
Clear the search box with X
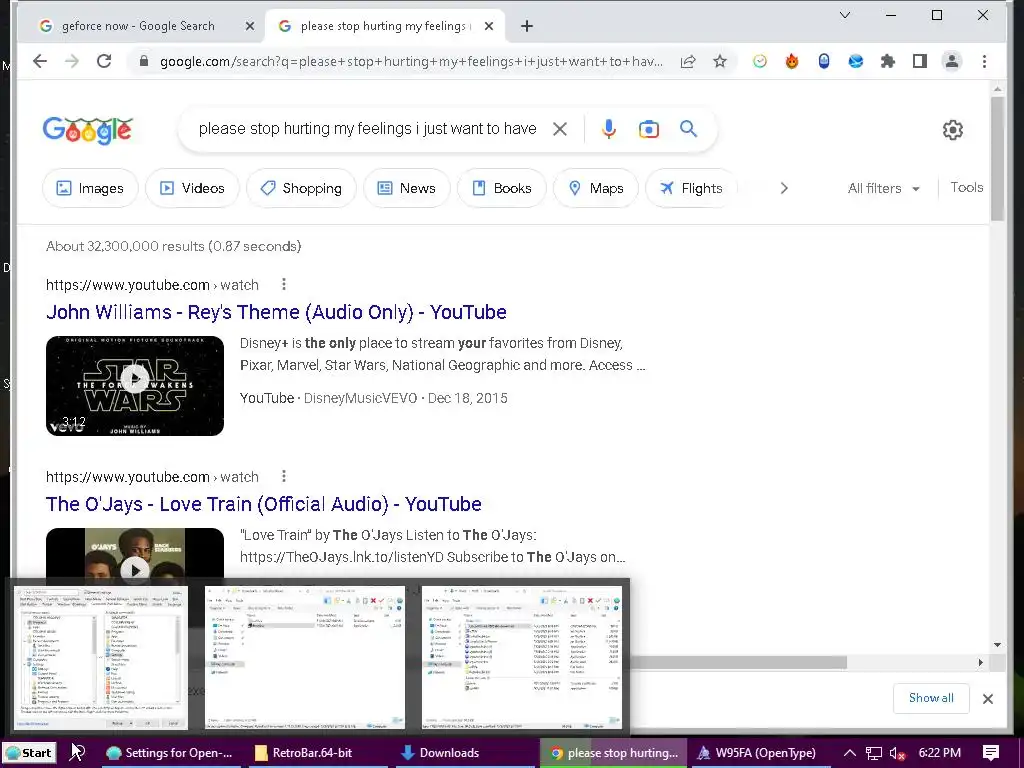click(560, 129)
